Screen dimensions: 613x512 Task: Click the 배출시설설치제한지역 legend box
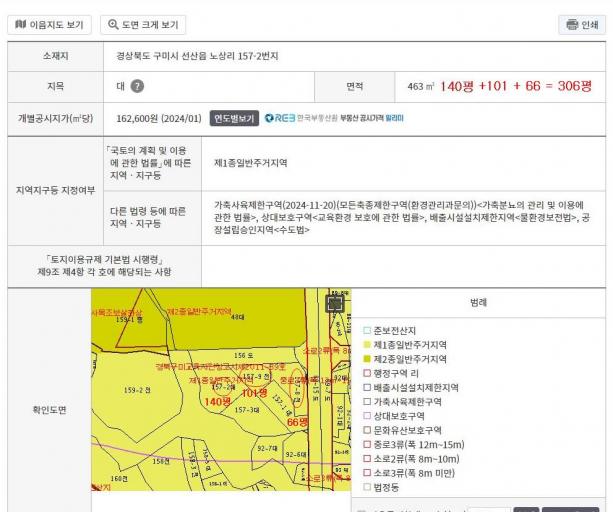367,388
